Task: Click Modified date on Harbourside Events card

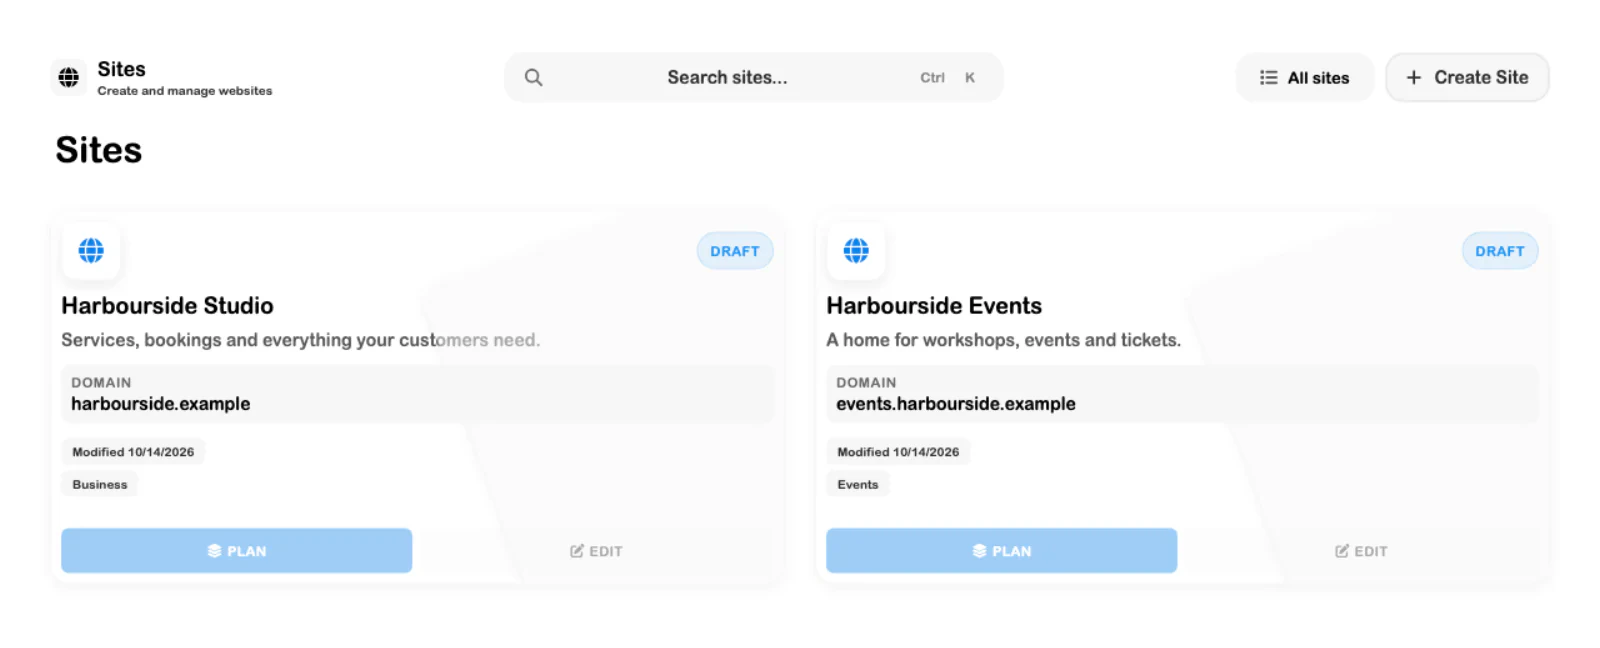Action: click(898, 452)
